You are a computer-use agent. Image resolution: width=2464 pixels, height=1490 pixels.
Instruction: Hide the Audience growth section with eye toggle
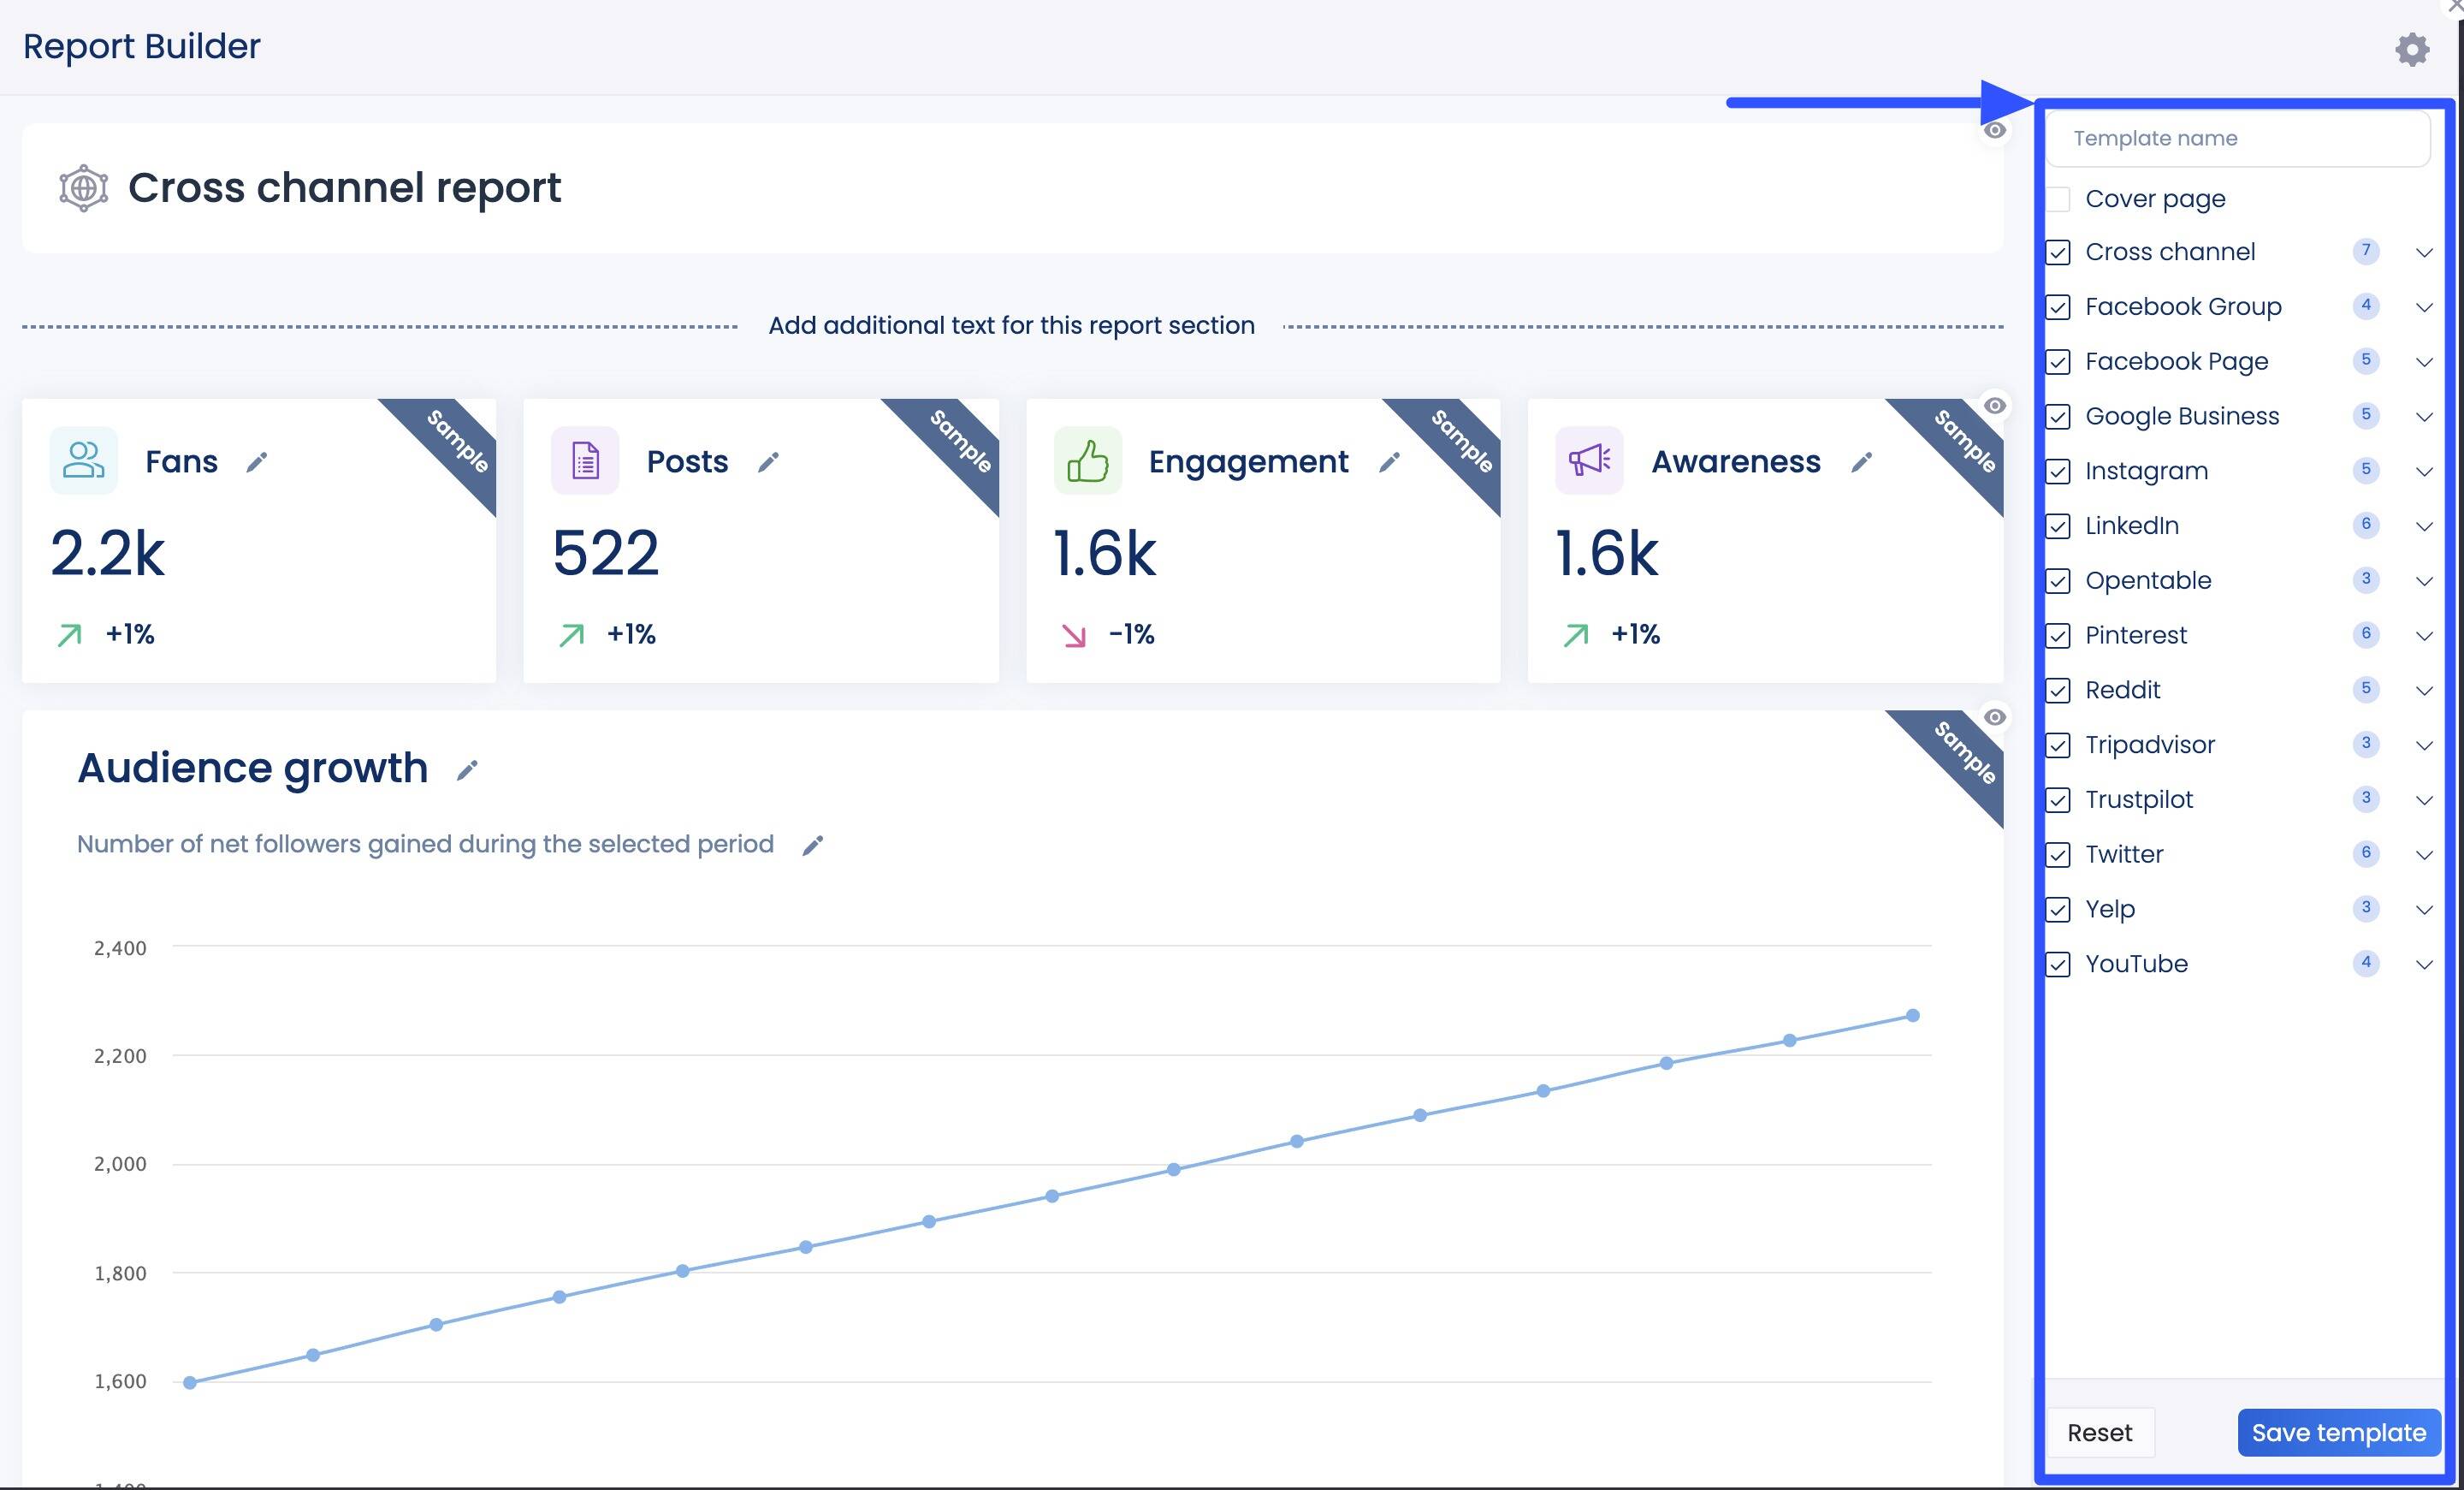pos(1995,716)
